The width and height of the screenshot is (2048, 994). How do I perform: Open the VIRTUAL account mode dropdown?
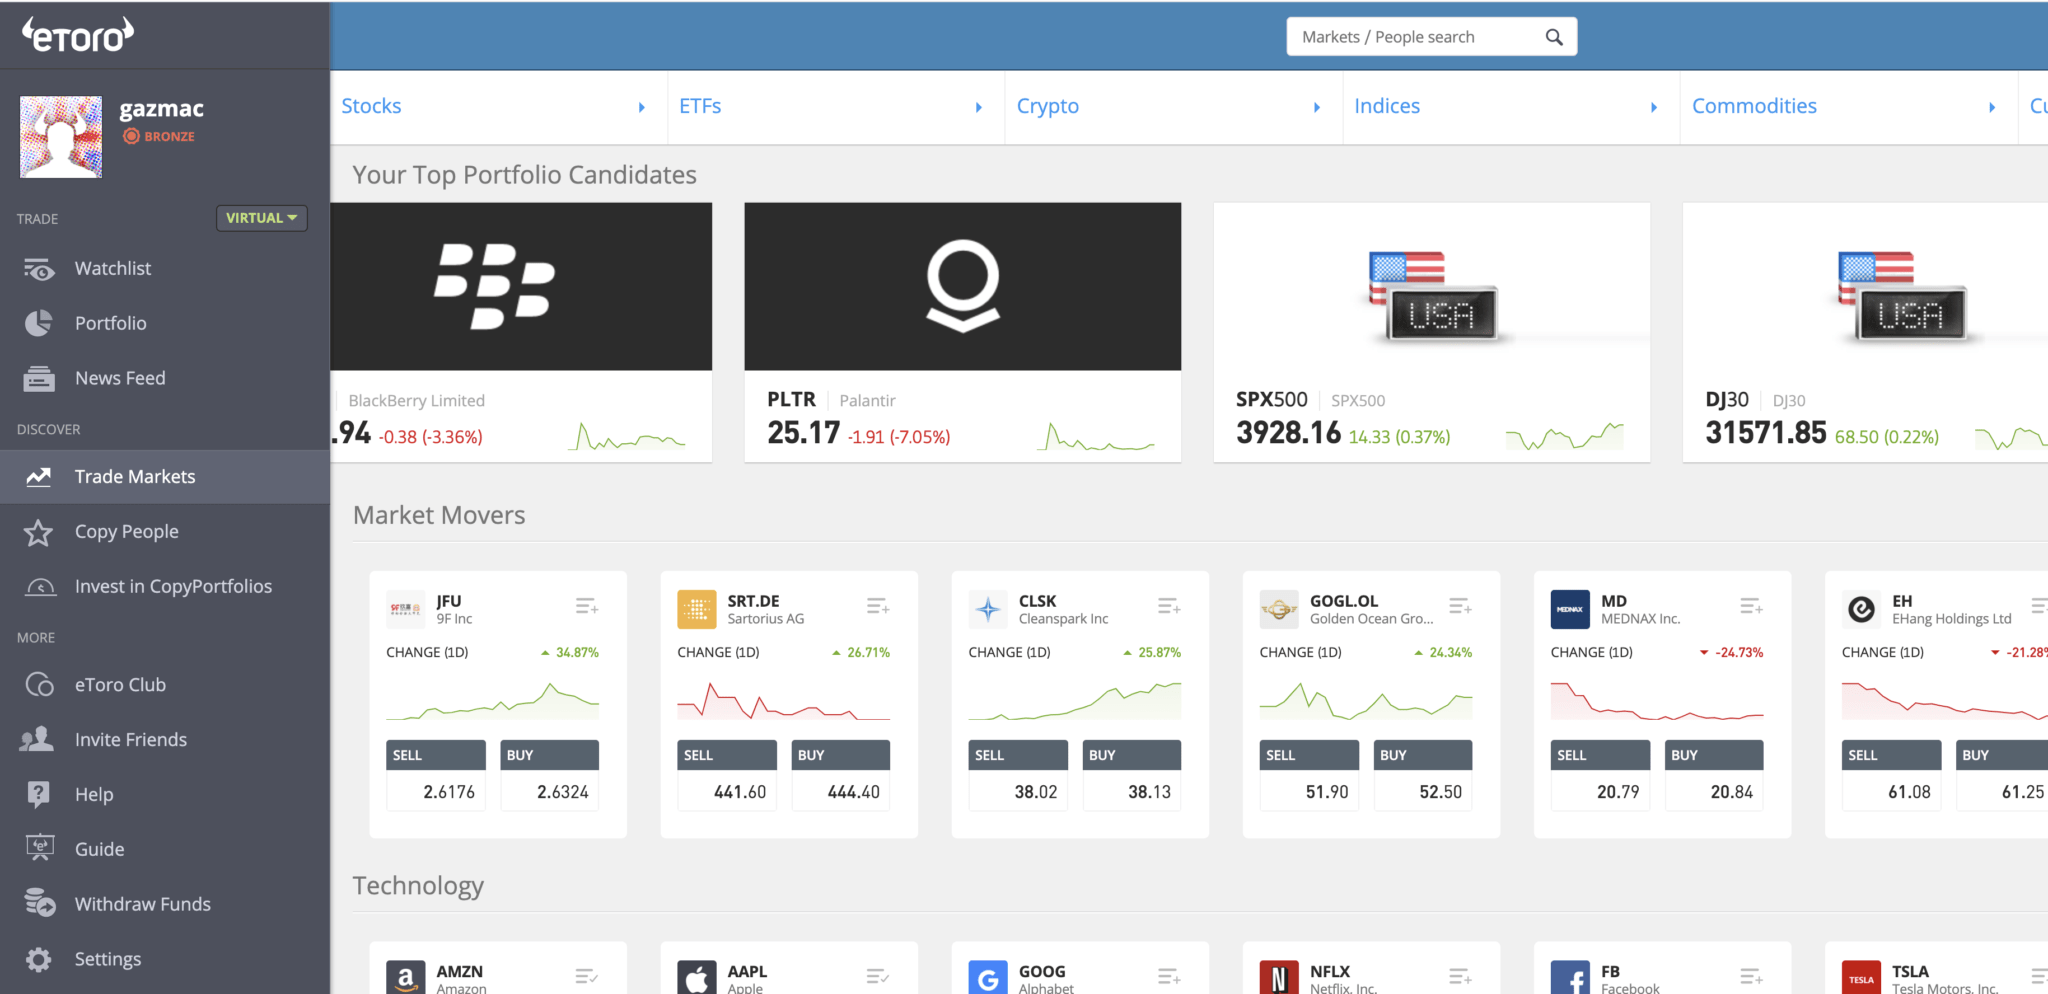261,217
